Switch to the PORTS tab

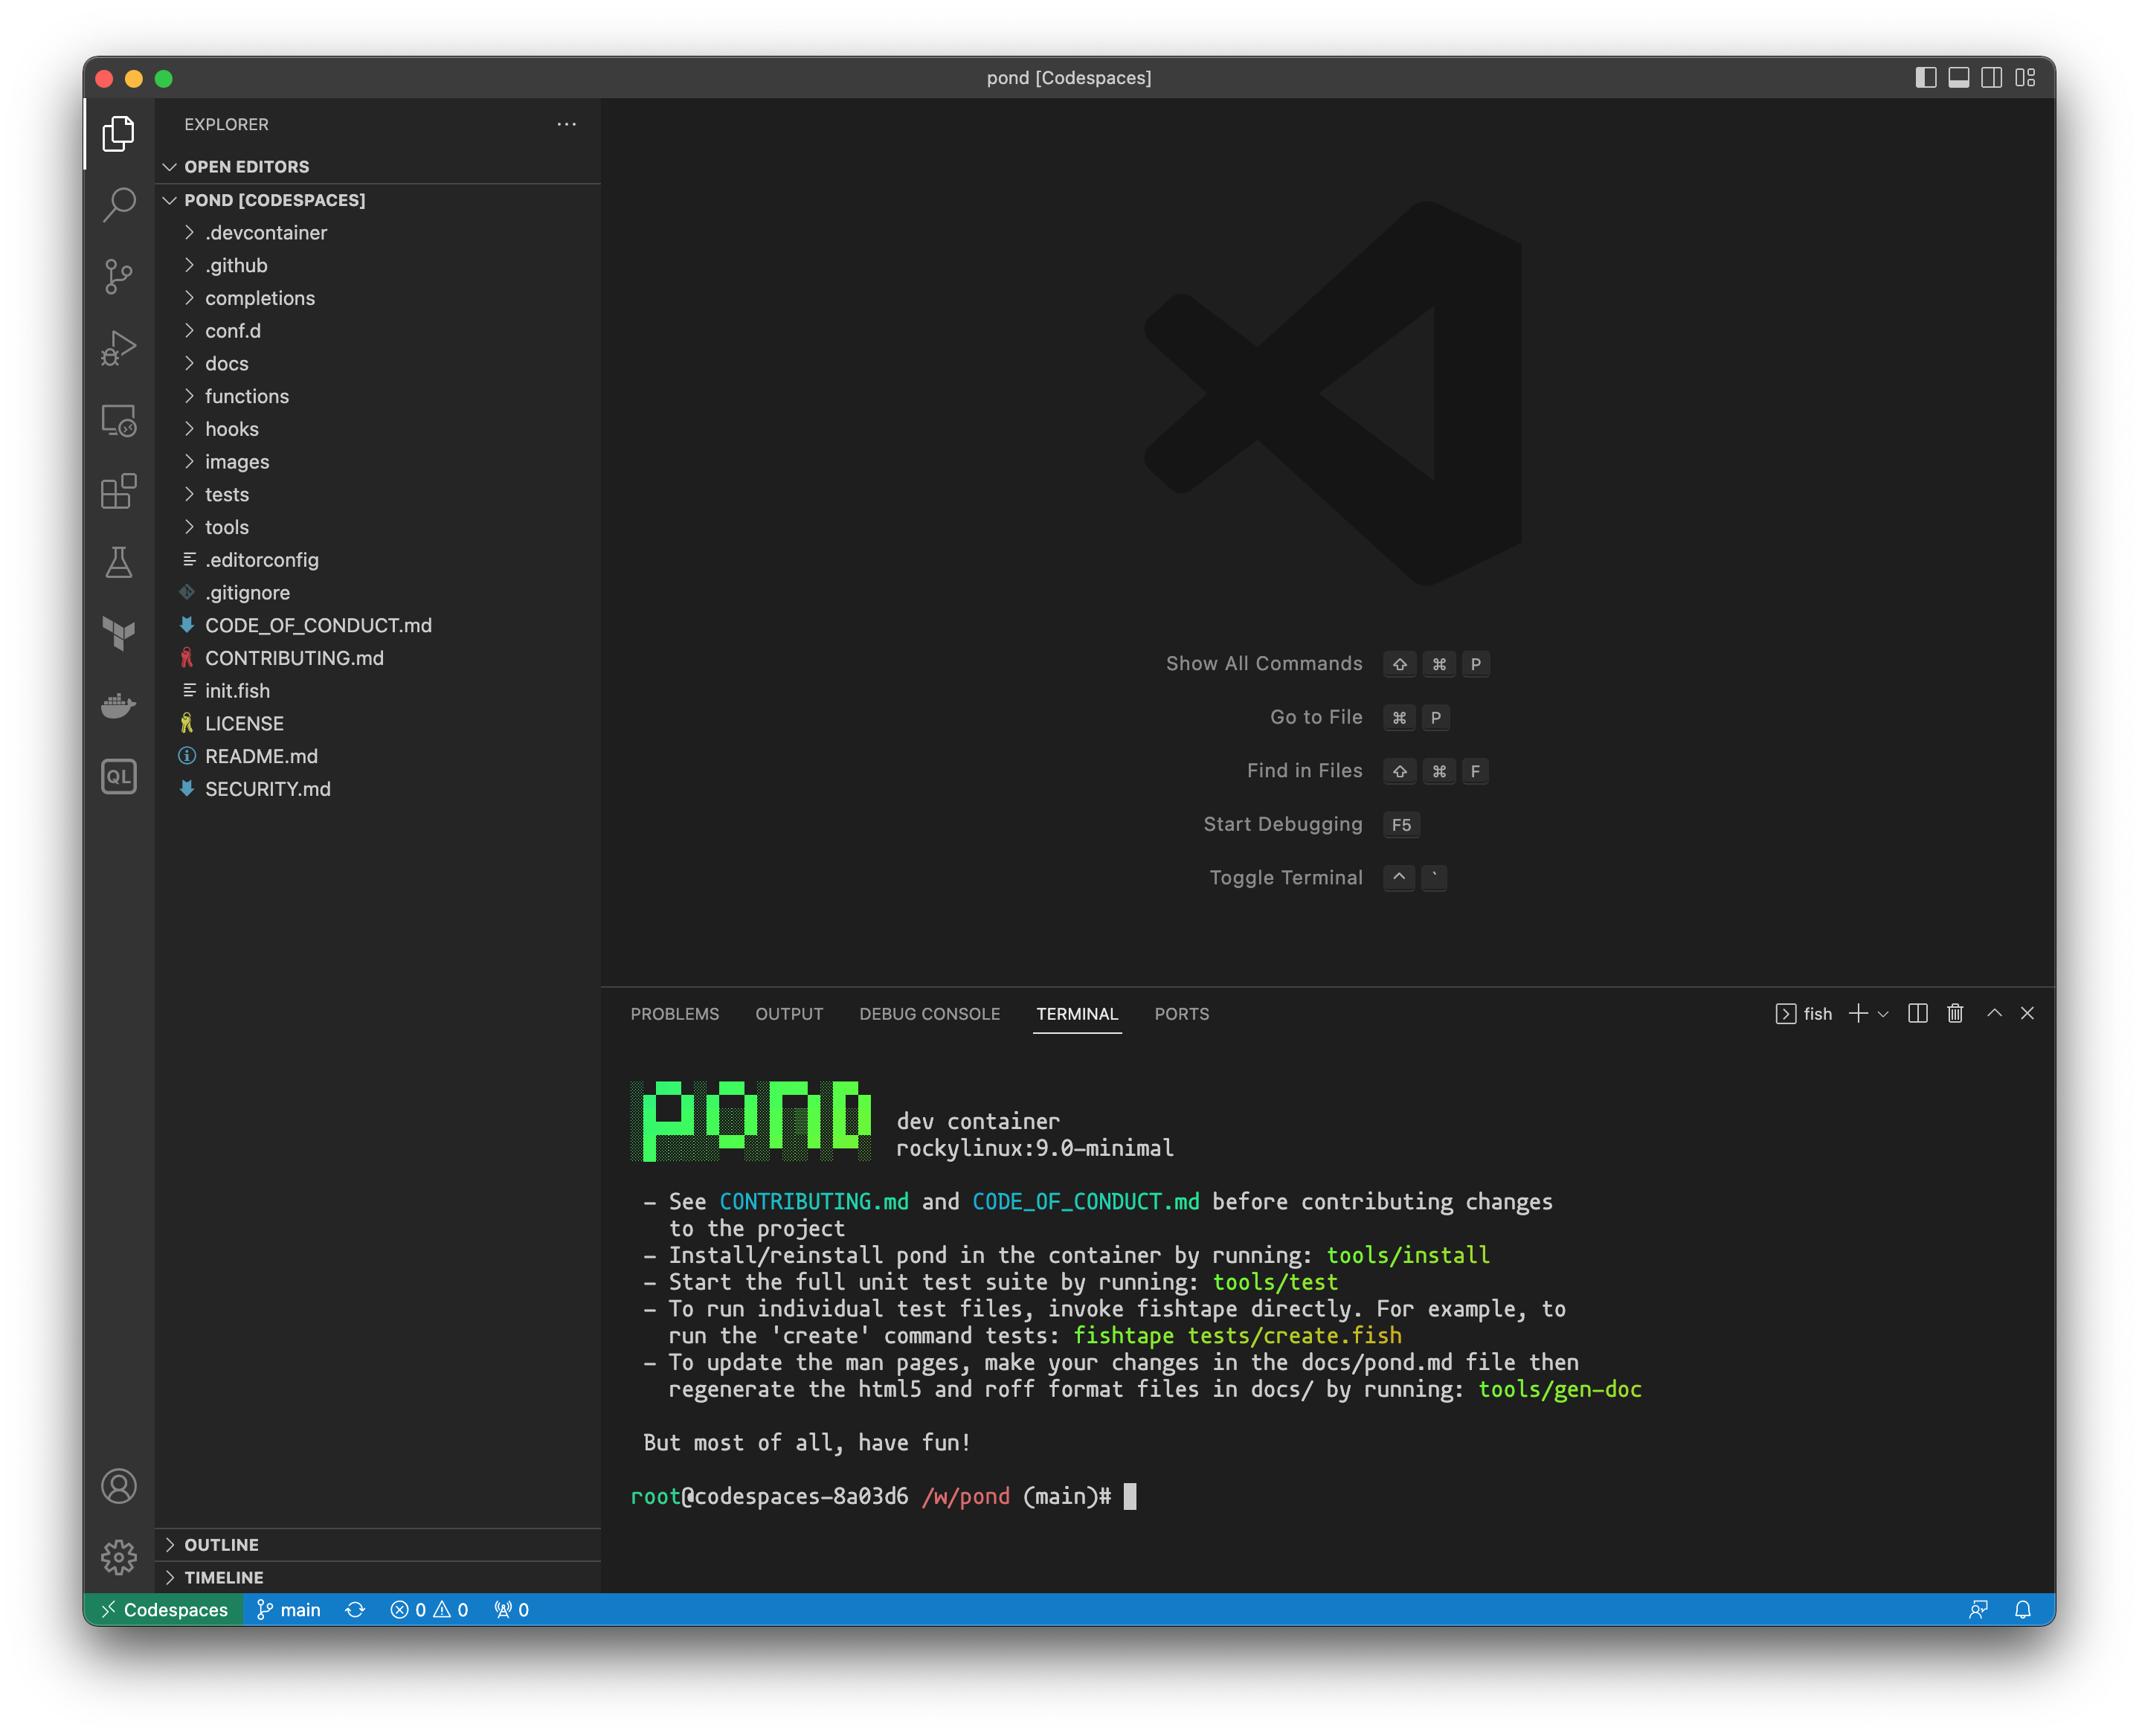click(1181, 1014)
